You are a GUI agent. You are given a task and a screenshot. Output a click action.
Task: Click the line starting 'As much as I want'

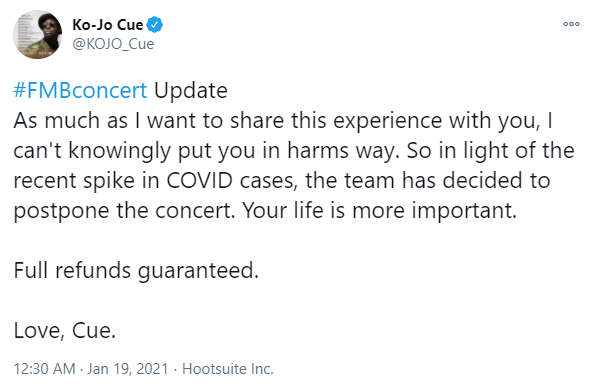[283, 121]
